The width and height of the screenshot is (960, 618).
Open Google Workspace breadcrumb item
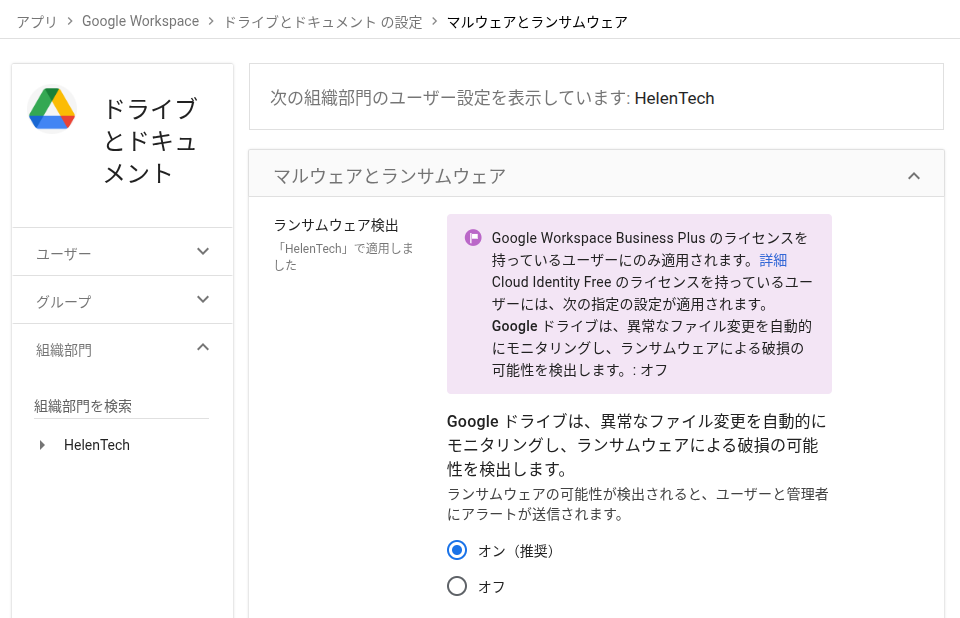[140, 21]
